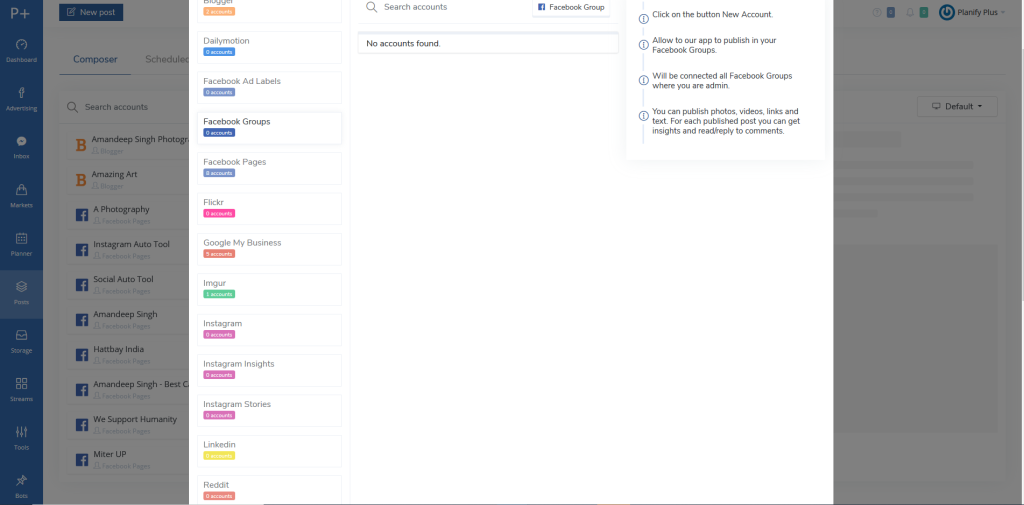Click the New post button
The image size is (1024, 505).
click(x=91, y=12)
